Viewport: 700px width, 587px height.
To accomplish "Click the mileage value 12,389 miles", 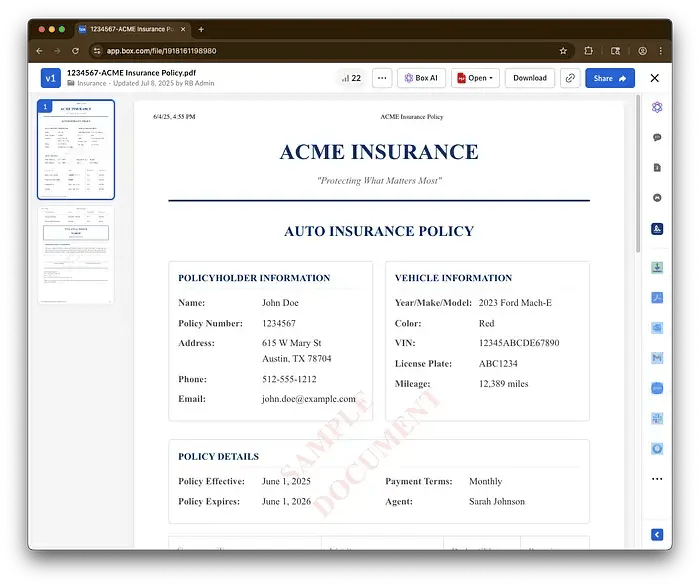I will click(503, 383).
